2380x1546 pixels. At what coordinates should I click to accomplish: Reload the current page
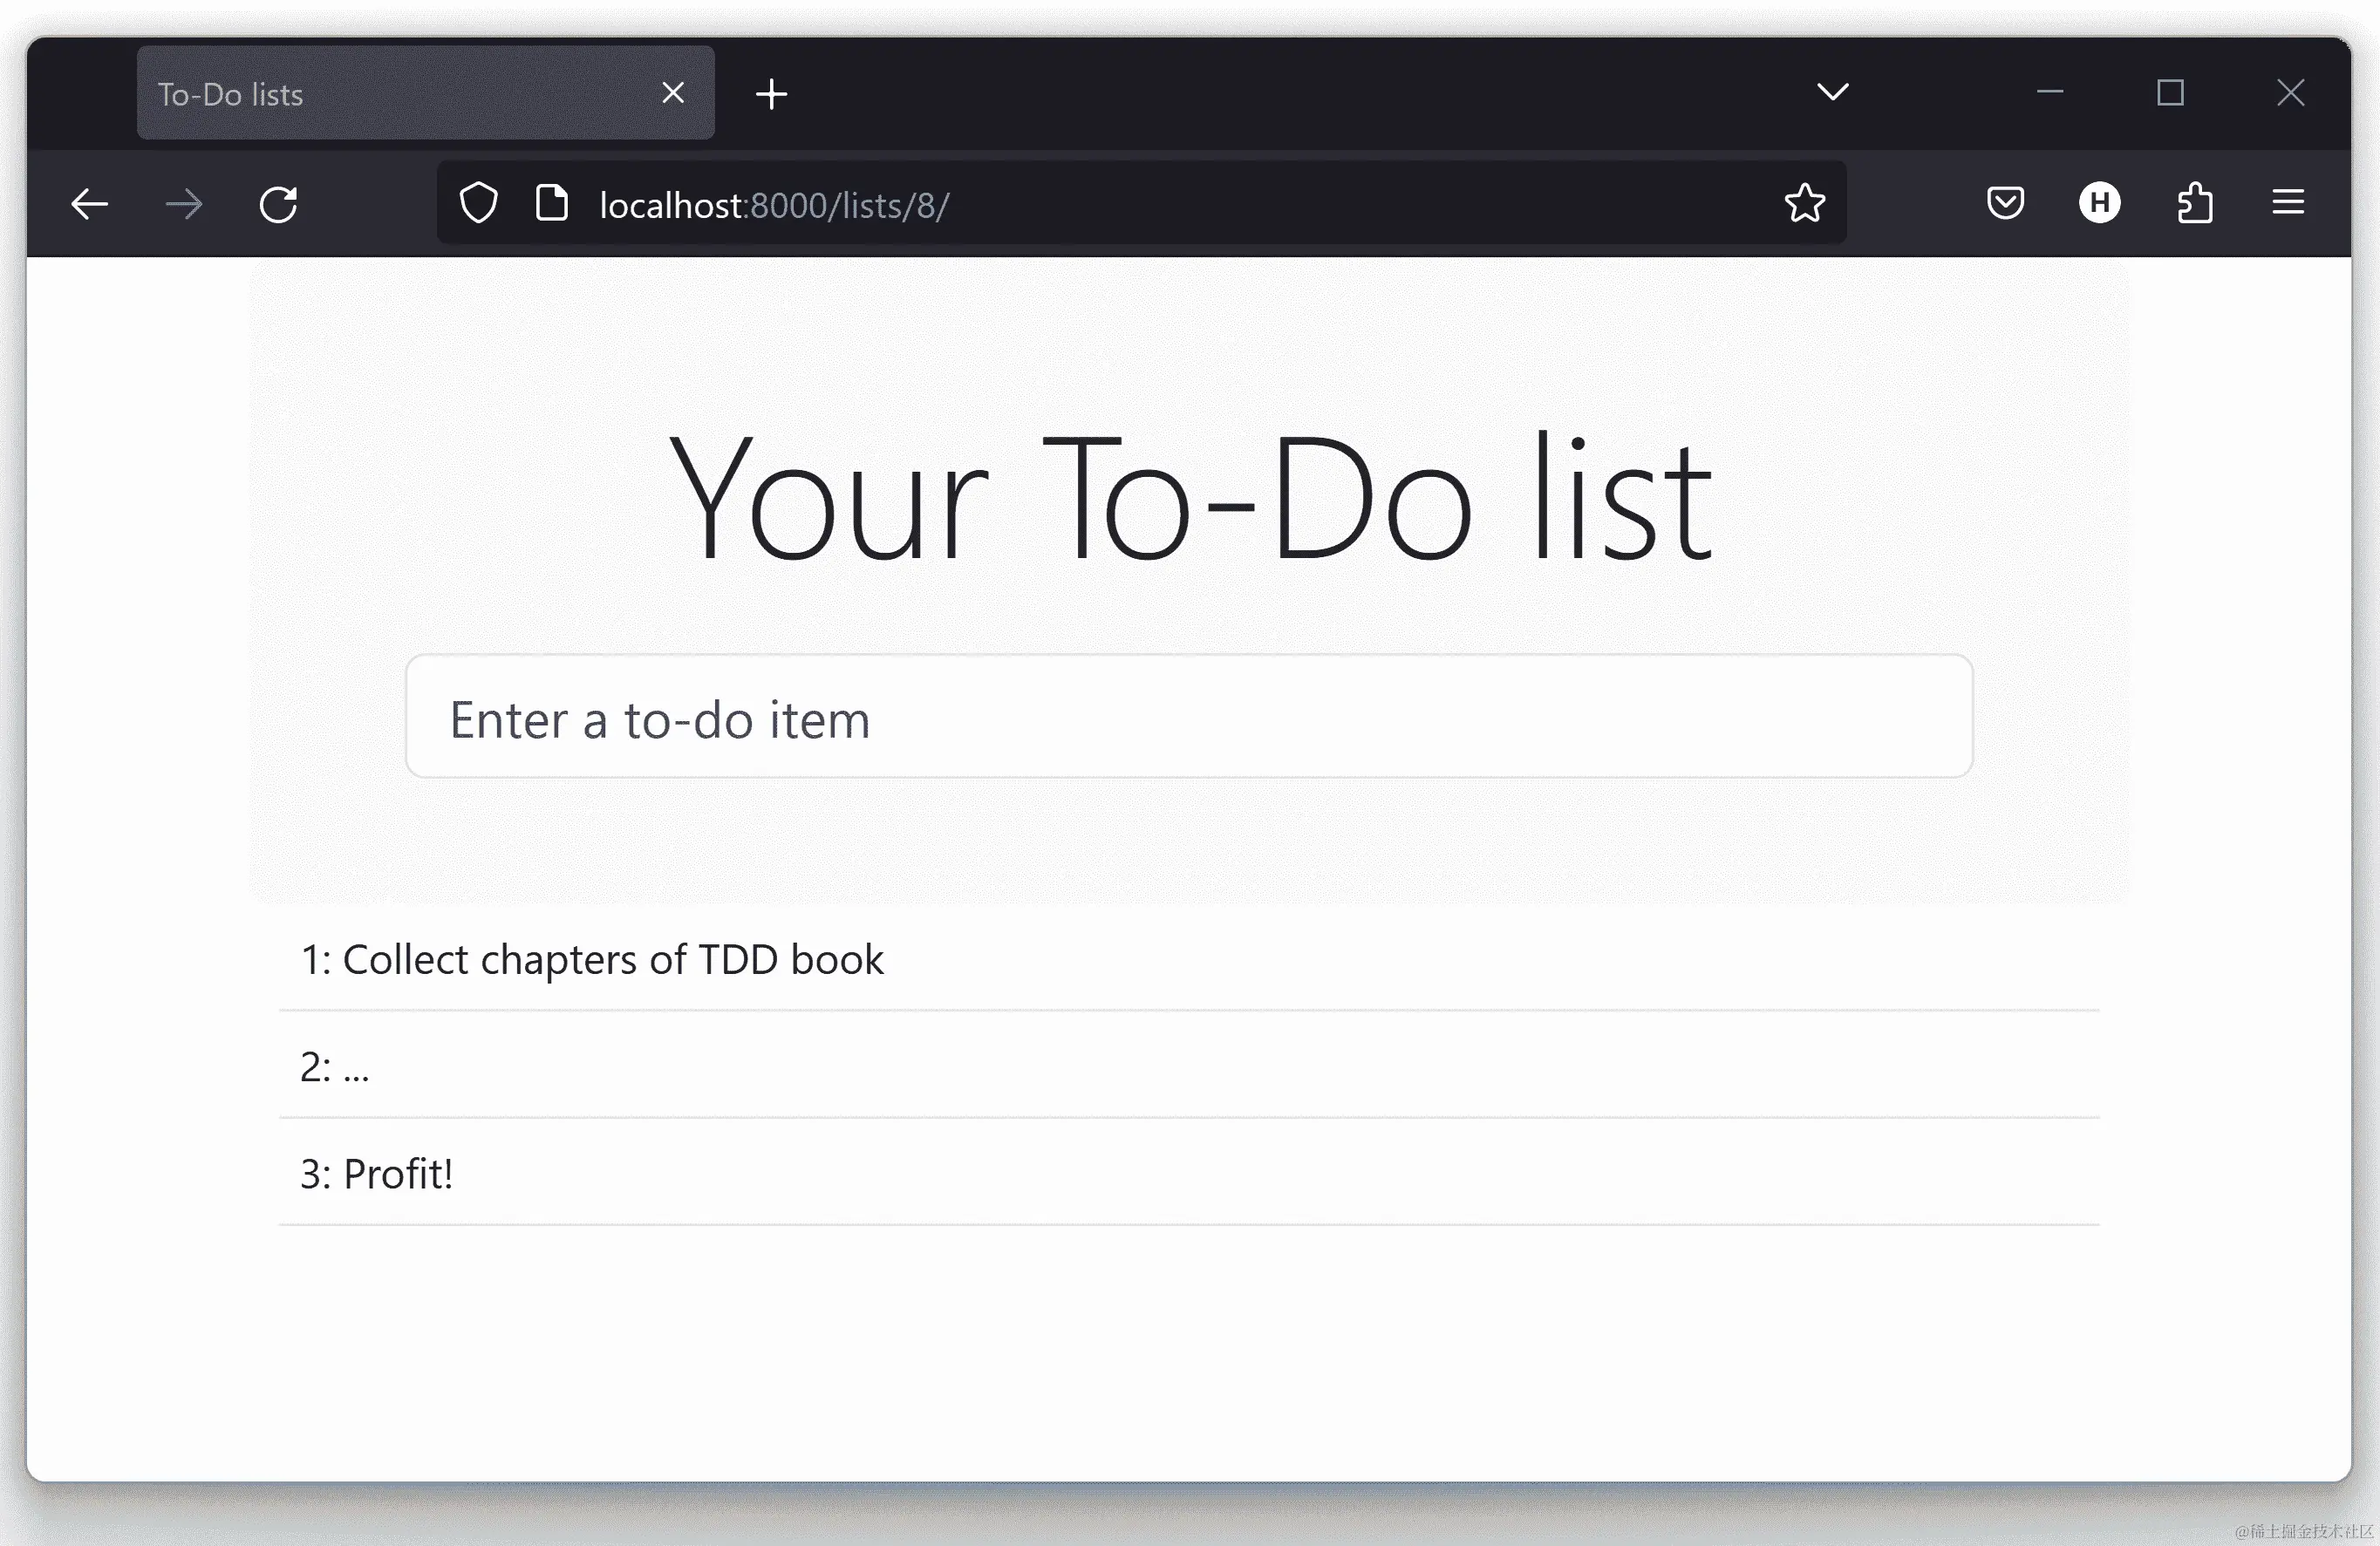point(278,204)
